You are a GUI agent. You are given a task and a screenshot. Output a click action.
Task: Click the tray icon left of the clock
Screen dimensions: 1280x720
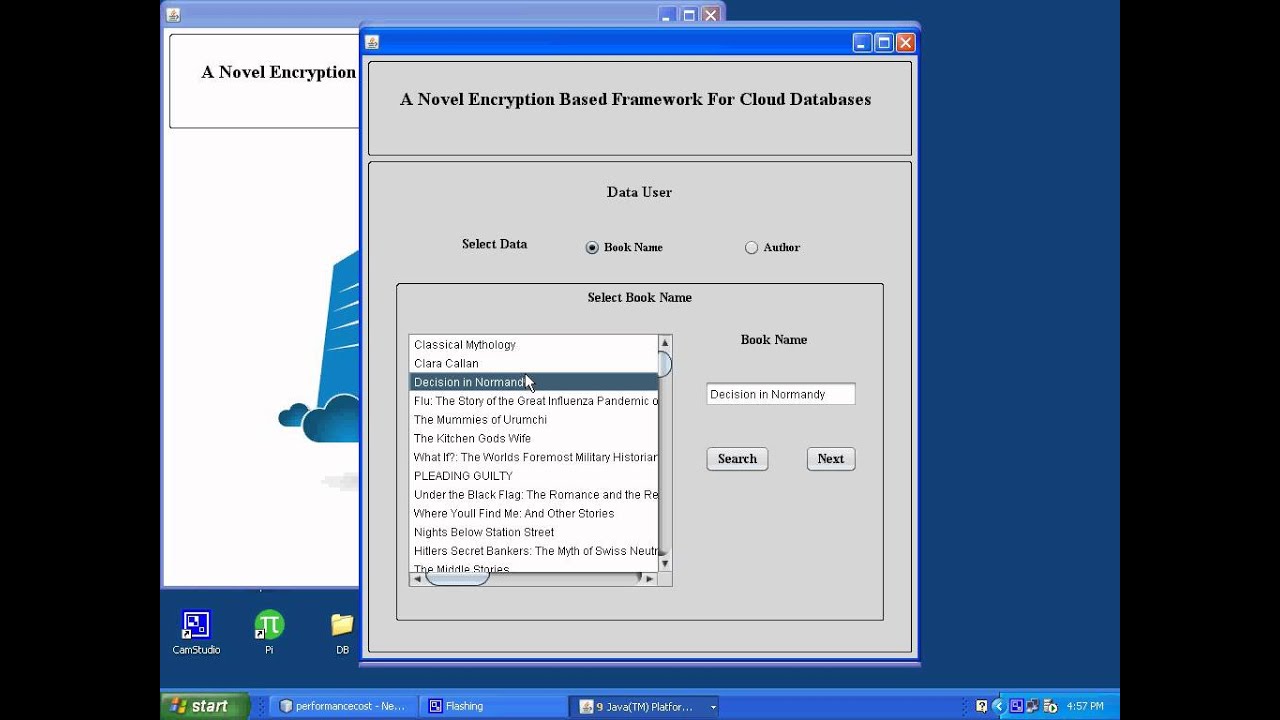click(x=1050, y=706)
